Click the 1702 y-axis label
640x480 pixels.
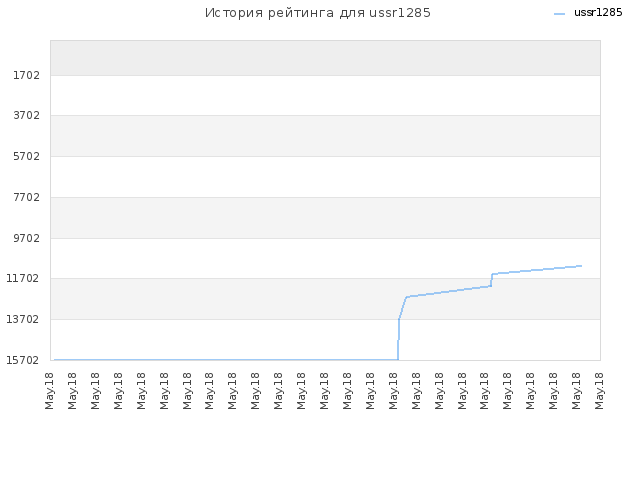click(27, 76)
